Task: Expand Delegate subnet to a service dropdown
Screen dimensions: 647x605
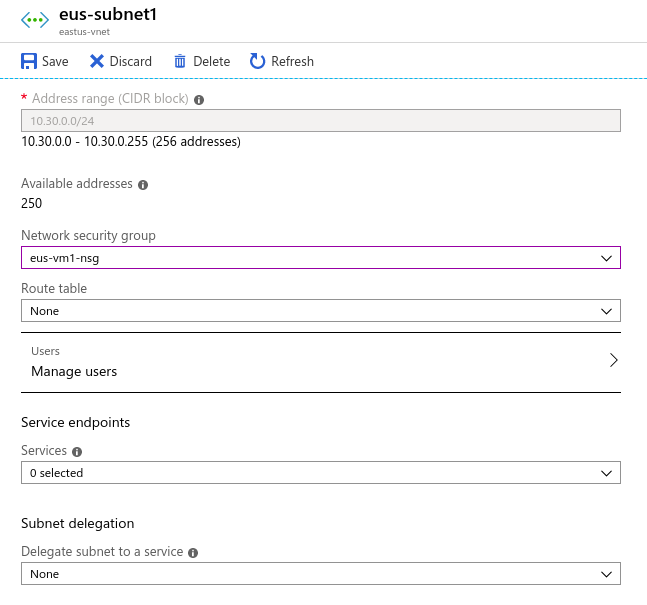Action: tap(321, 574)
